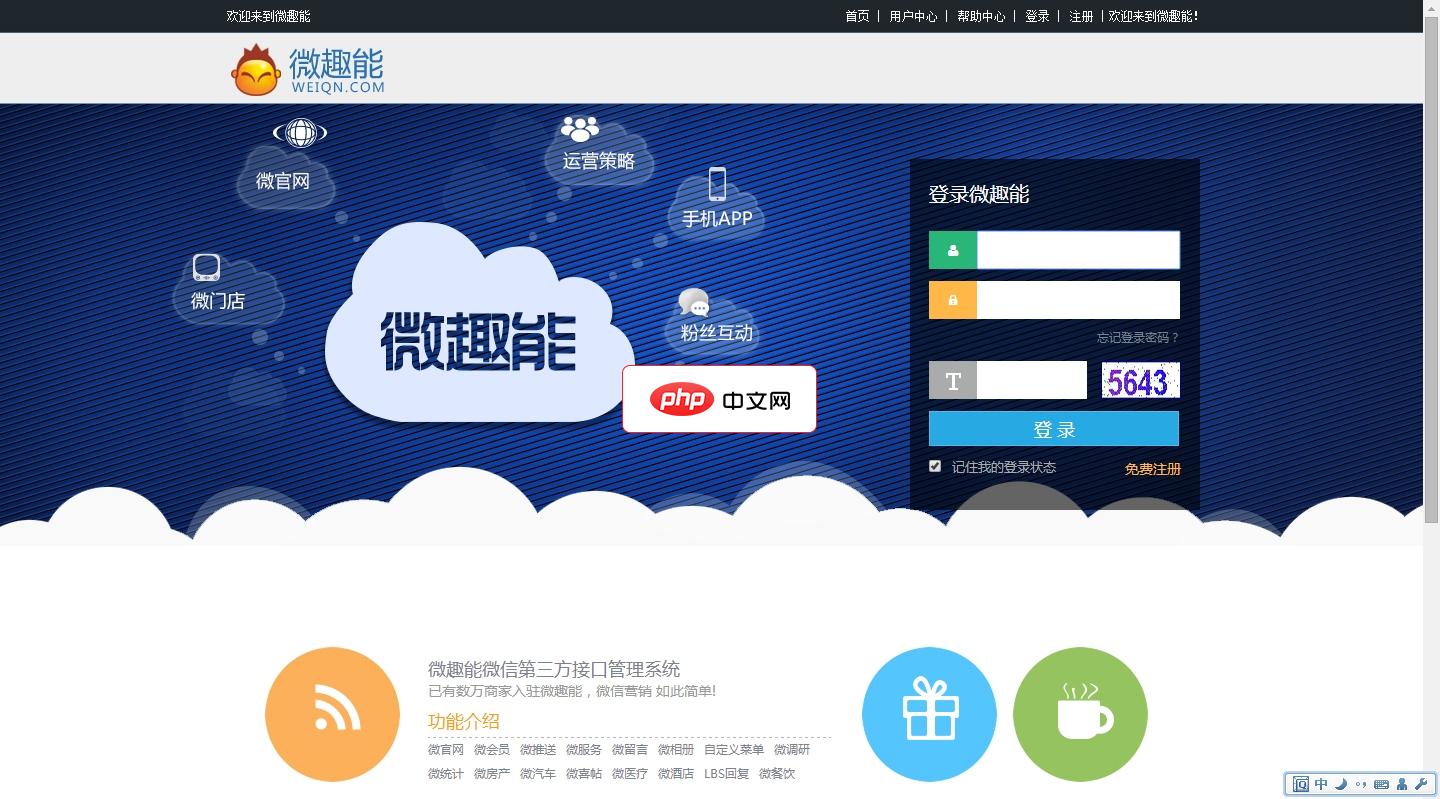Click the php中文网 logo badge
This screenshot has height=799, width=1440.
(x=719, y=398)
